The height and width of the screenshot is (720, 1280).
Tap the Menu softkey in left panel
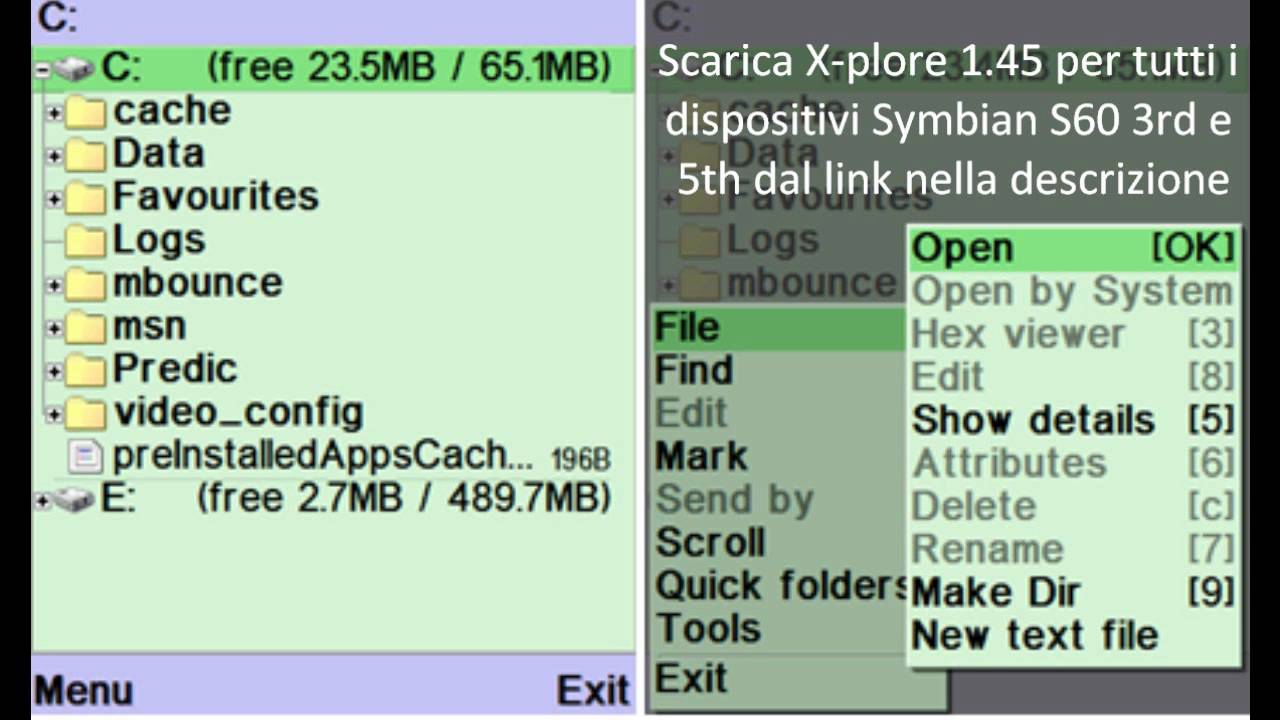point(84,691)
